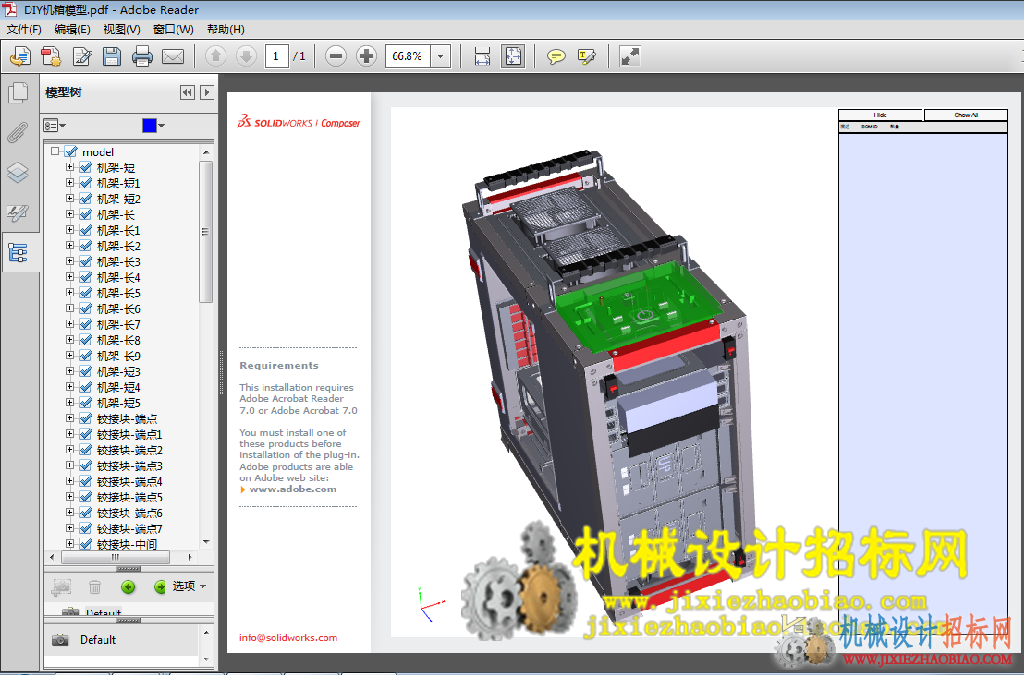Screen dimensions: 1024x675
Task: Open the 编辑(E) menu
Action: 72,29
